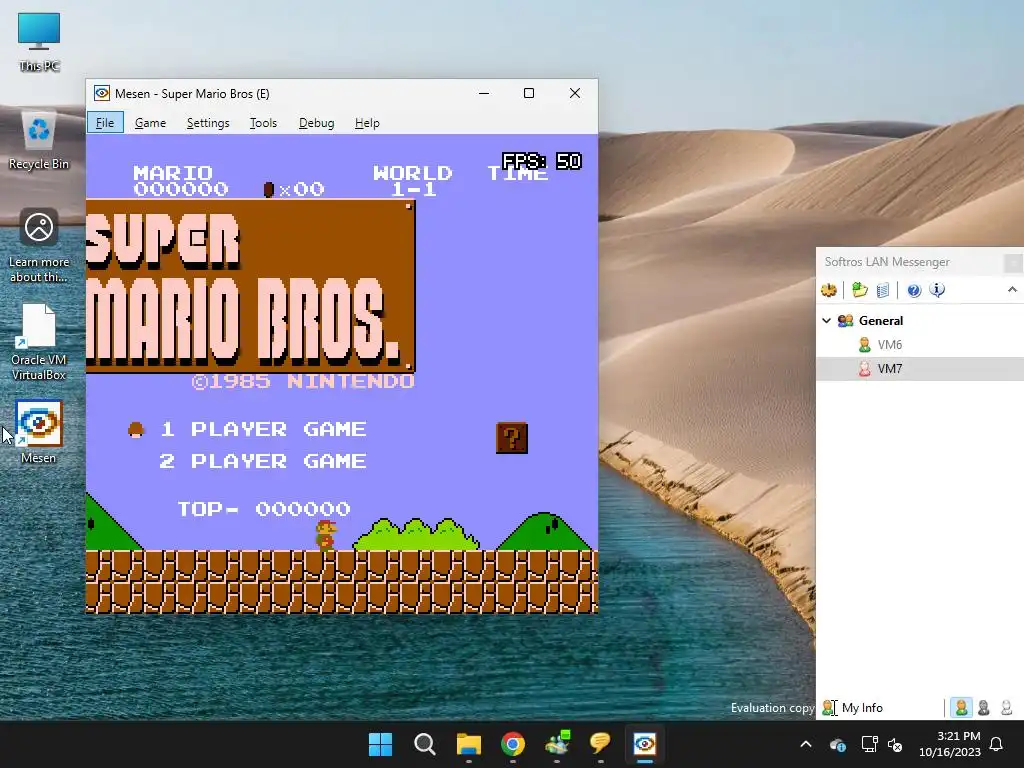Launch Google Chrome from taskbar
This screenshot has height=768, width=1024.
513,744
